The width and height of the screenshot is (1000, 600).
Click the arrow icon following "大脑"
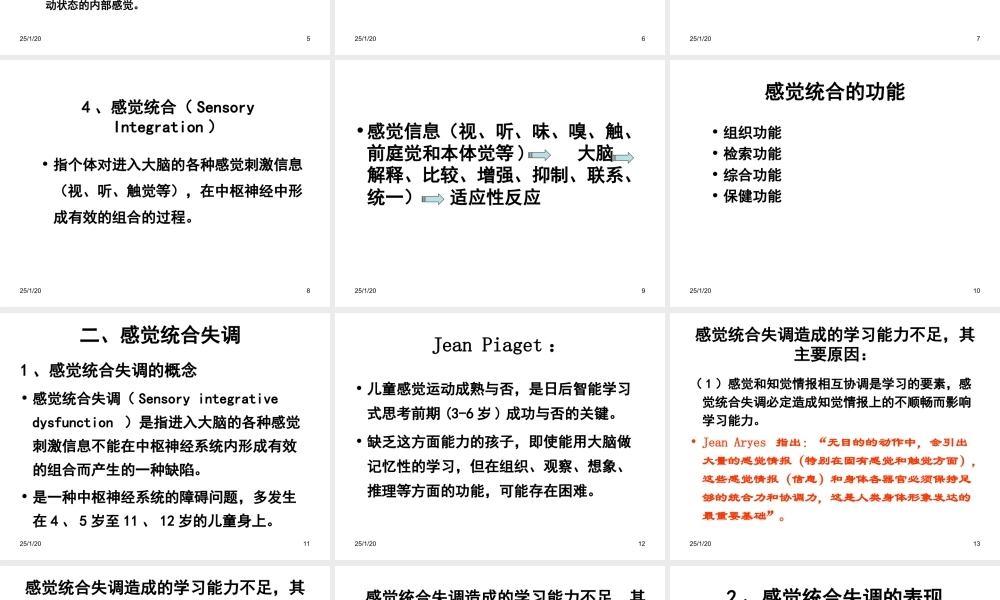625,156
